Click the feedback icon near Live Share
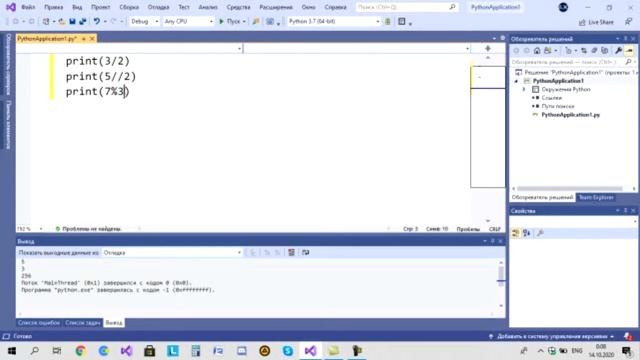Image resolution: width=640 pixels, height=360 pixels. click(629, 22)
